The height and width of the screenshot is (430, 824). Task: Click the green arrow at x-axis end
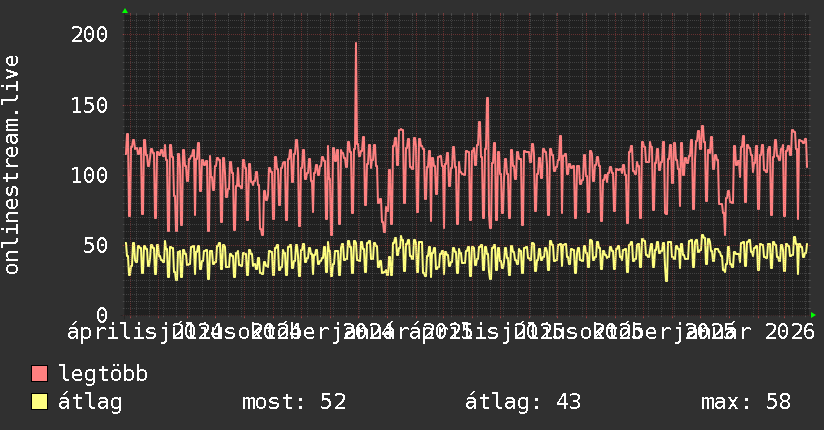pos(813,315)
